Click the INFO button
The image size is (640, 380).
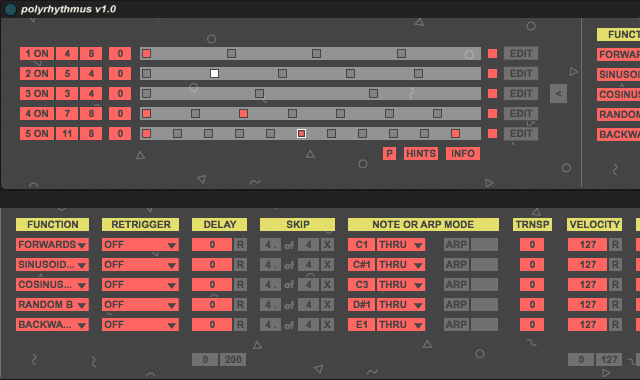tap(463, 153)
